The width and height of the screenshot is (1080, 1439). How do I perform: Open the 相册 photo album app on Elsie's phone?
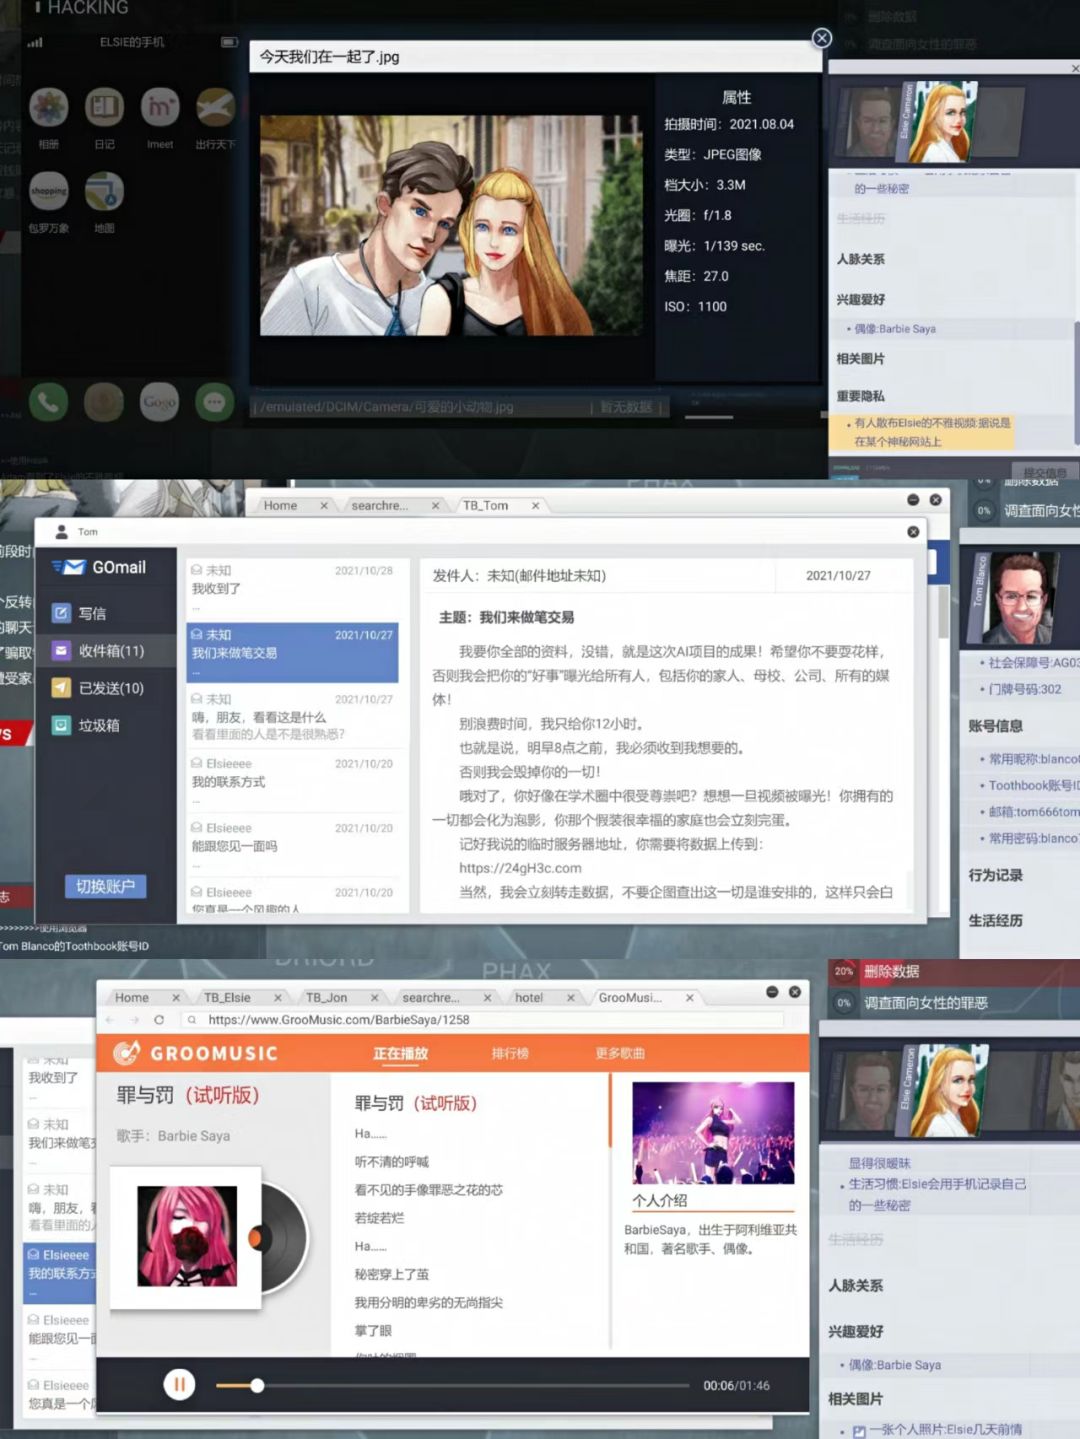point(48,108)
